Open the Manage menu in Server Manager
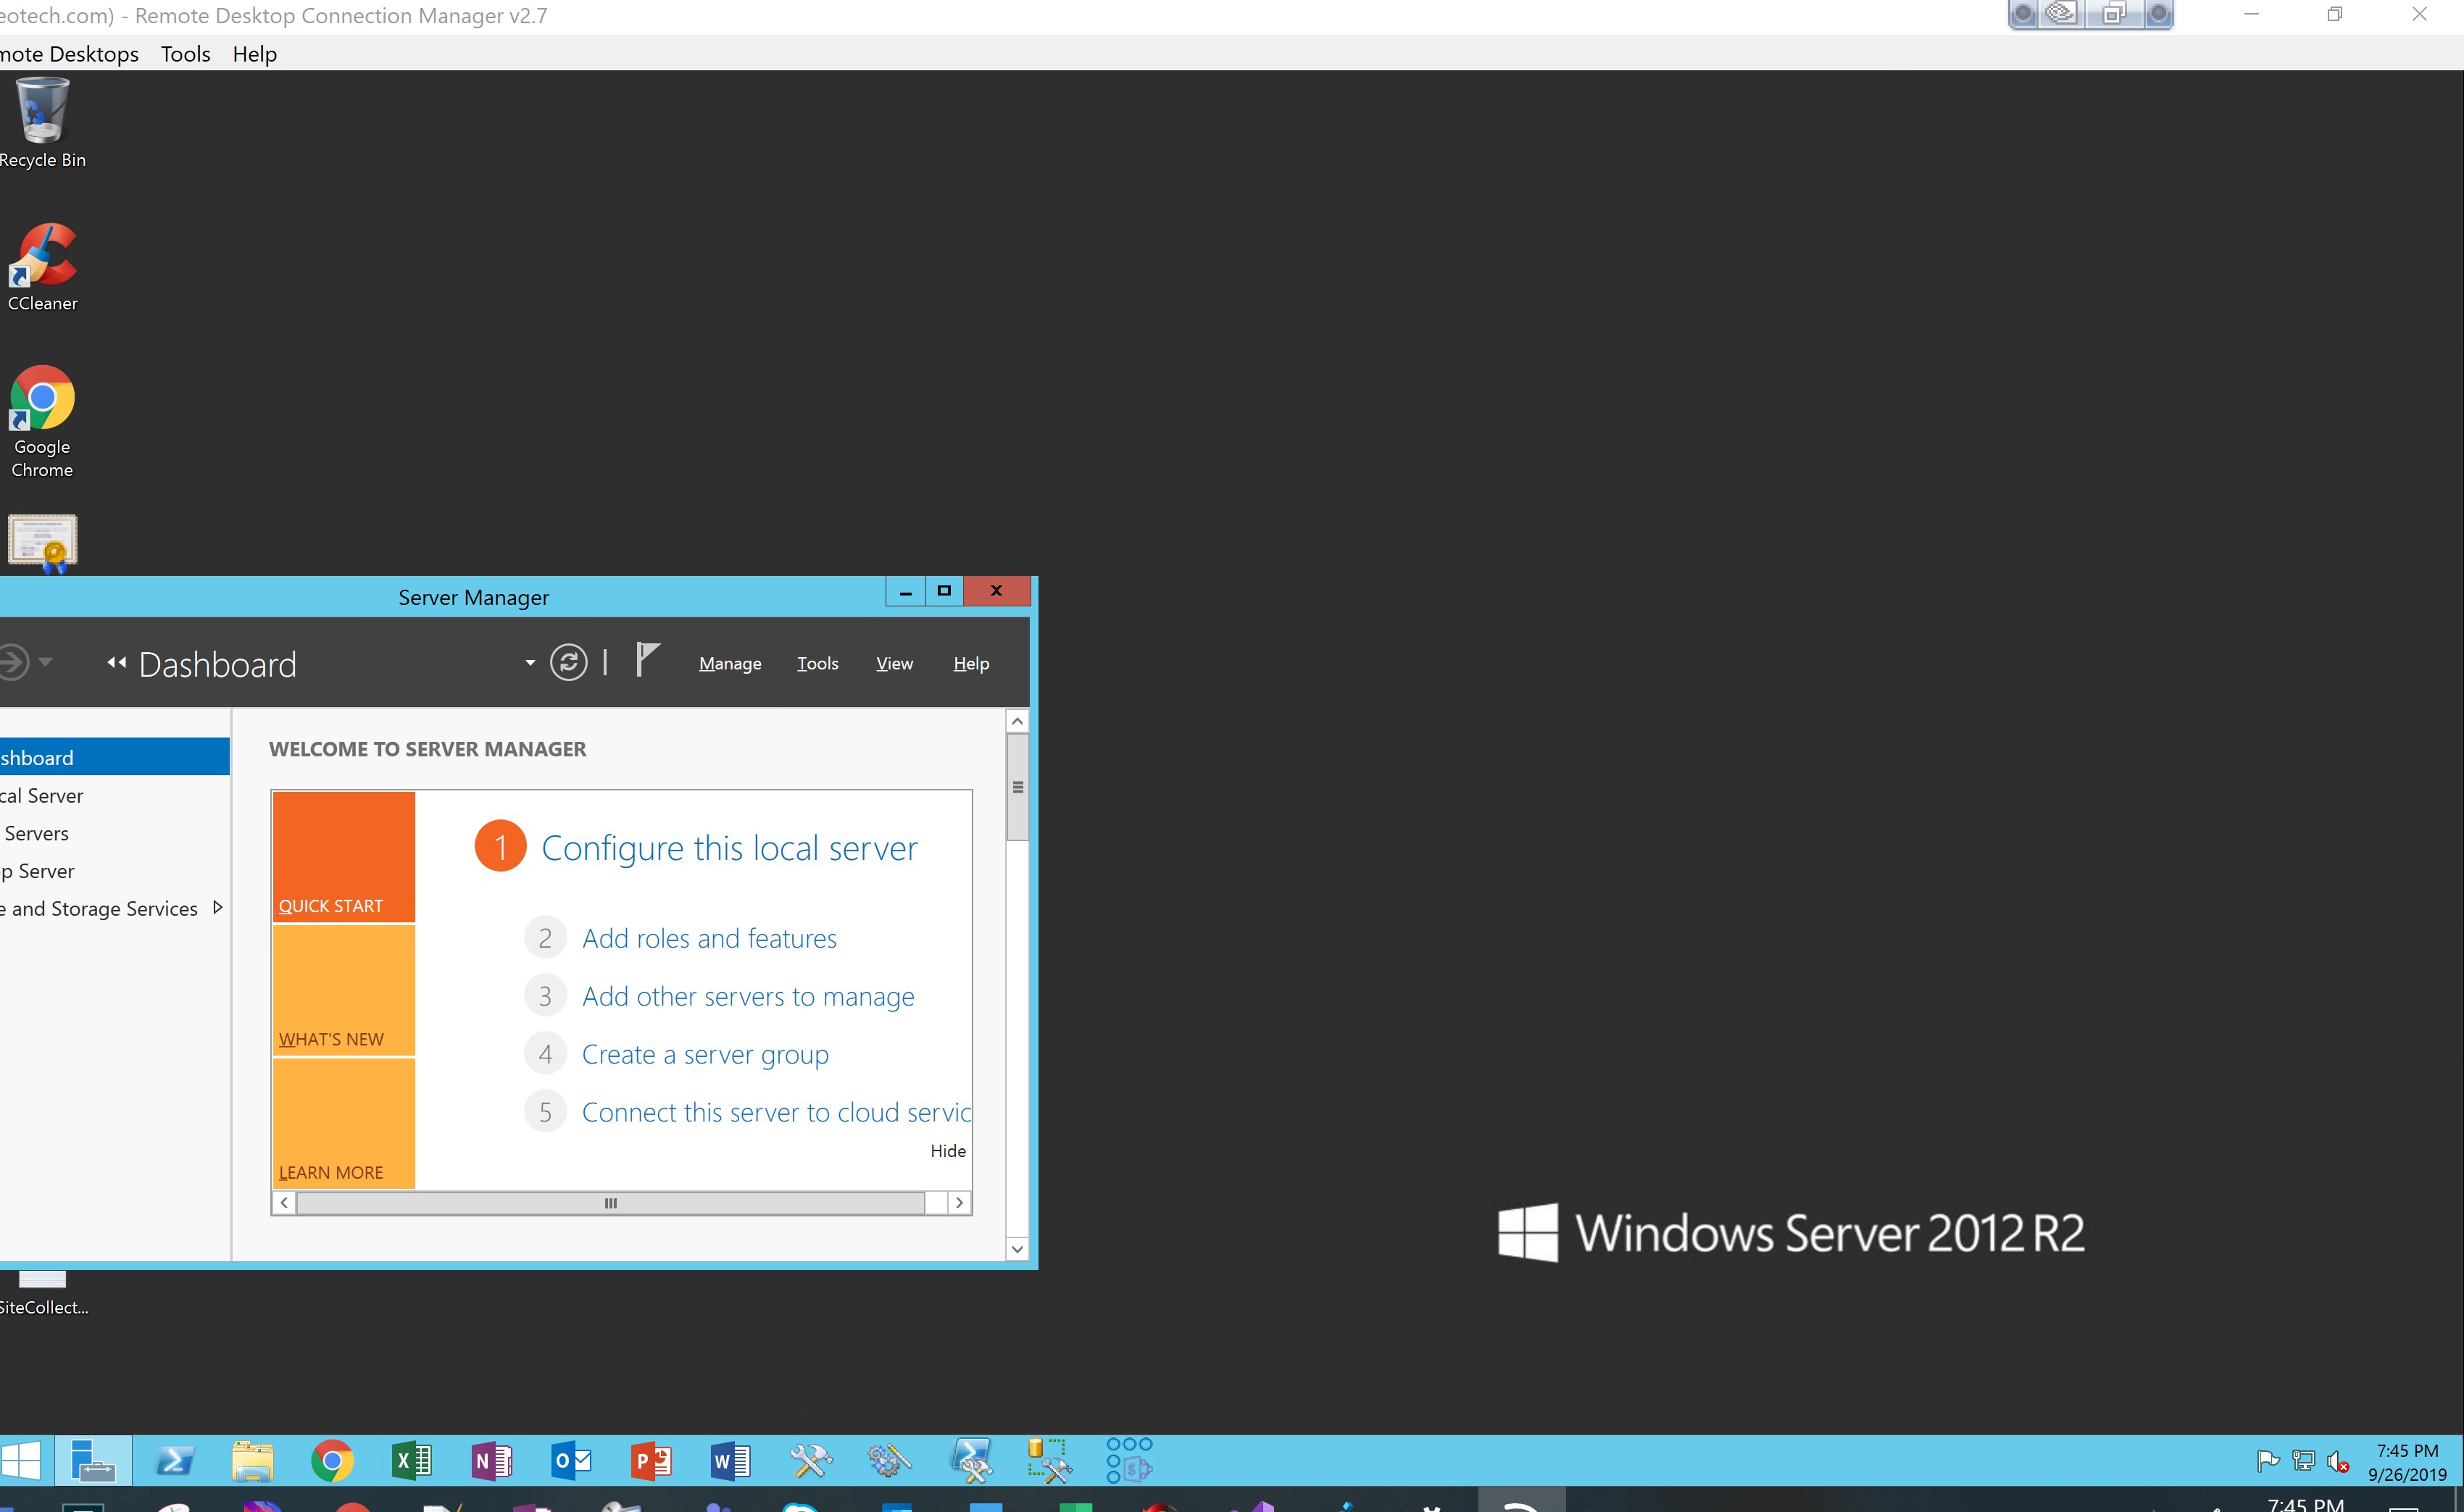 [x=730, y=663]
